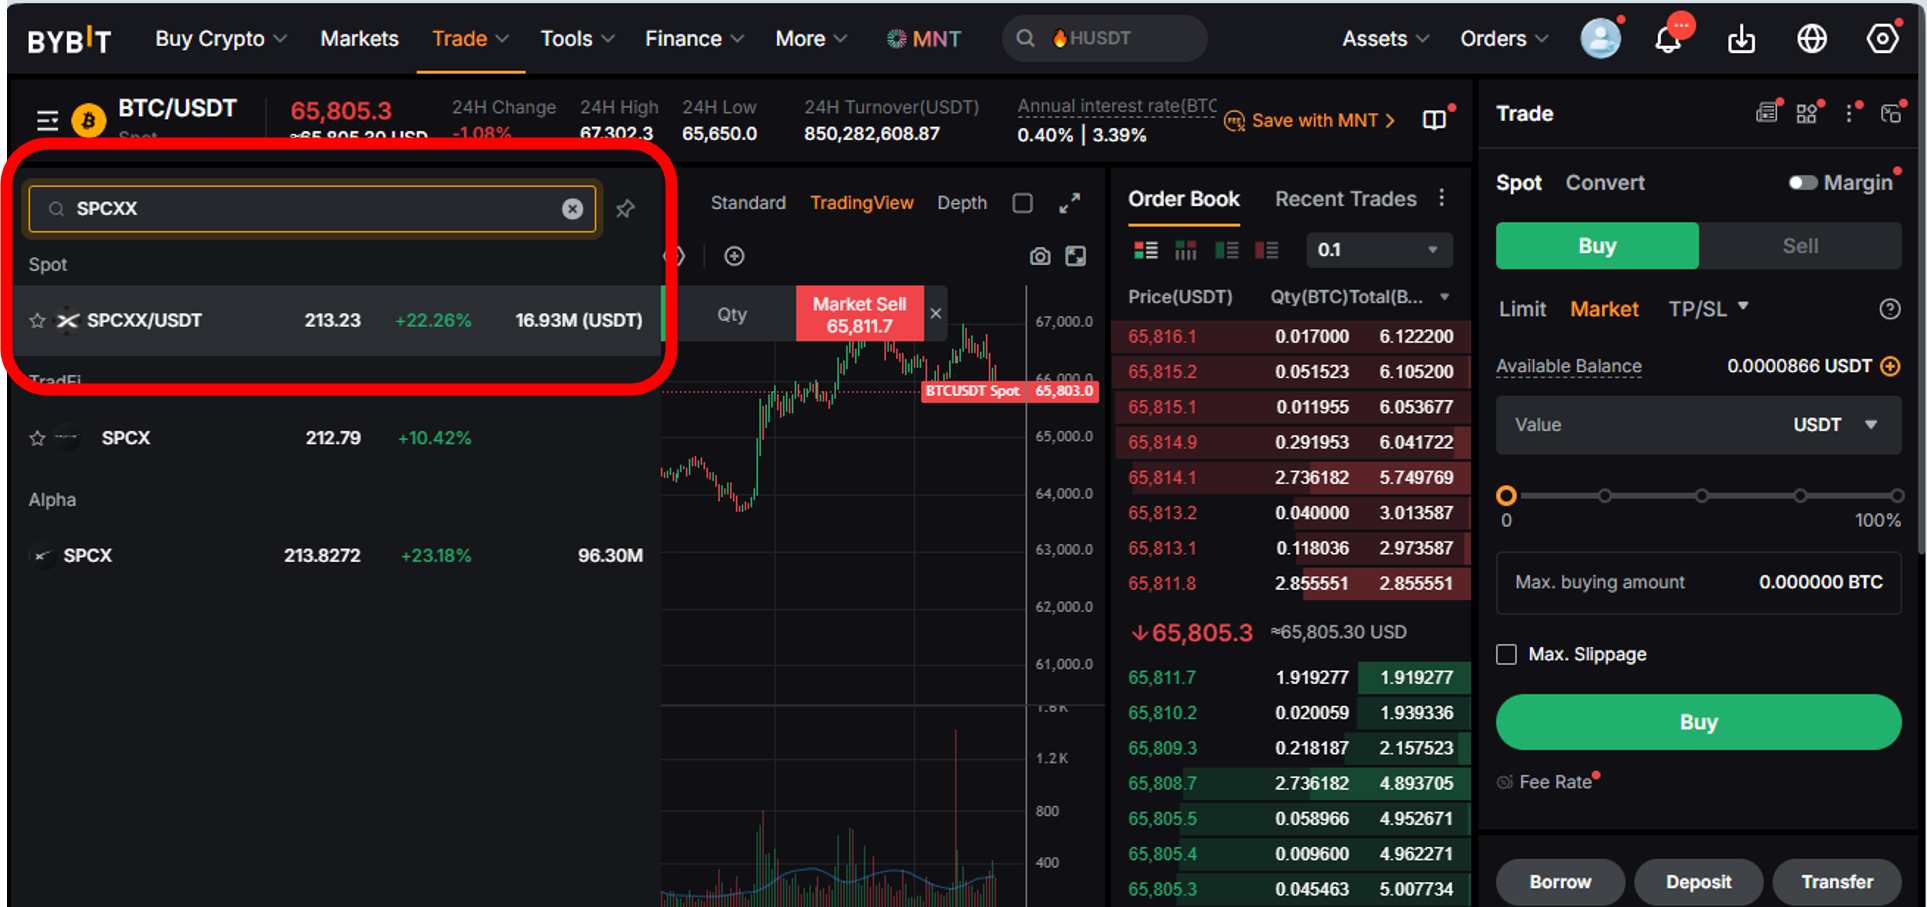The width and height of the screenshot is (1927, 907).
Task: Expand the Tools dropdown
Action: [x=577, y=38]
